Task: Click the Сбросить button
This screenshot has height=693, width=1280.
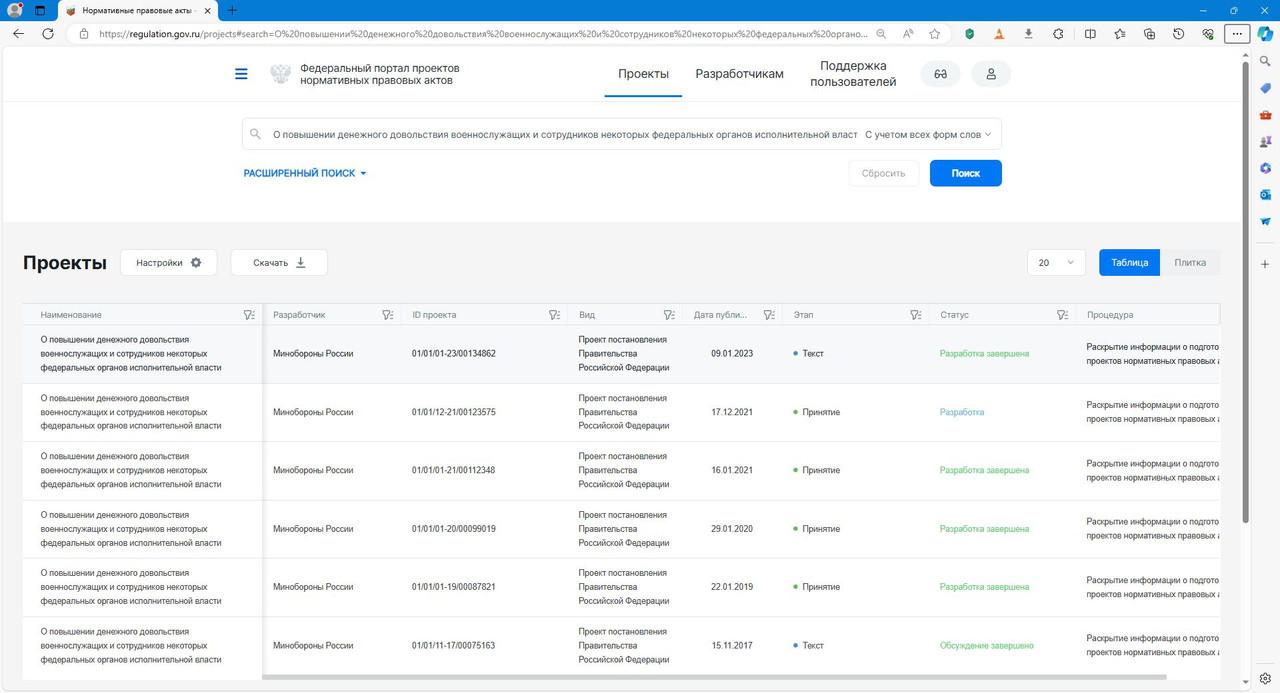Action: point(884,173)
